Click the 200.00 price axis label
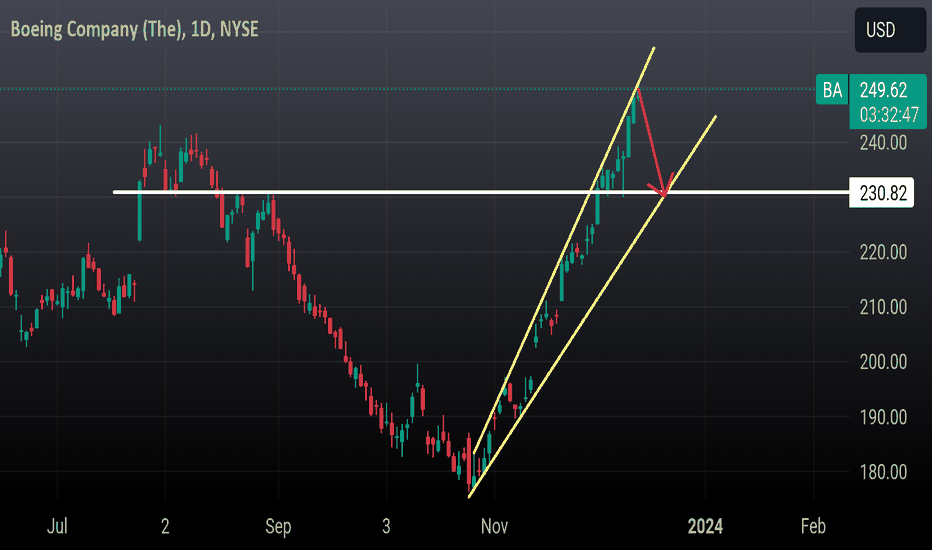The height and width of the screenshot is (550, 932). tap(883, 362)
